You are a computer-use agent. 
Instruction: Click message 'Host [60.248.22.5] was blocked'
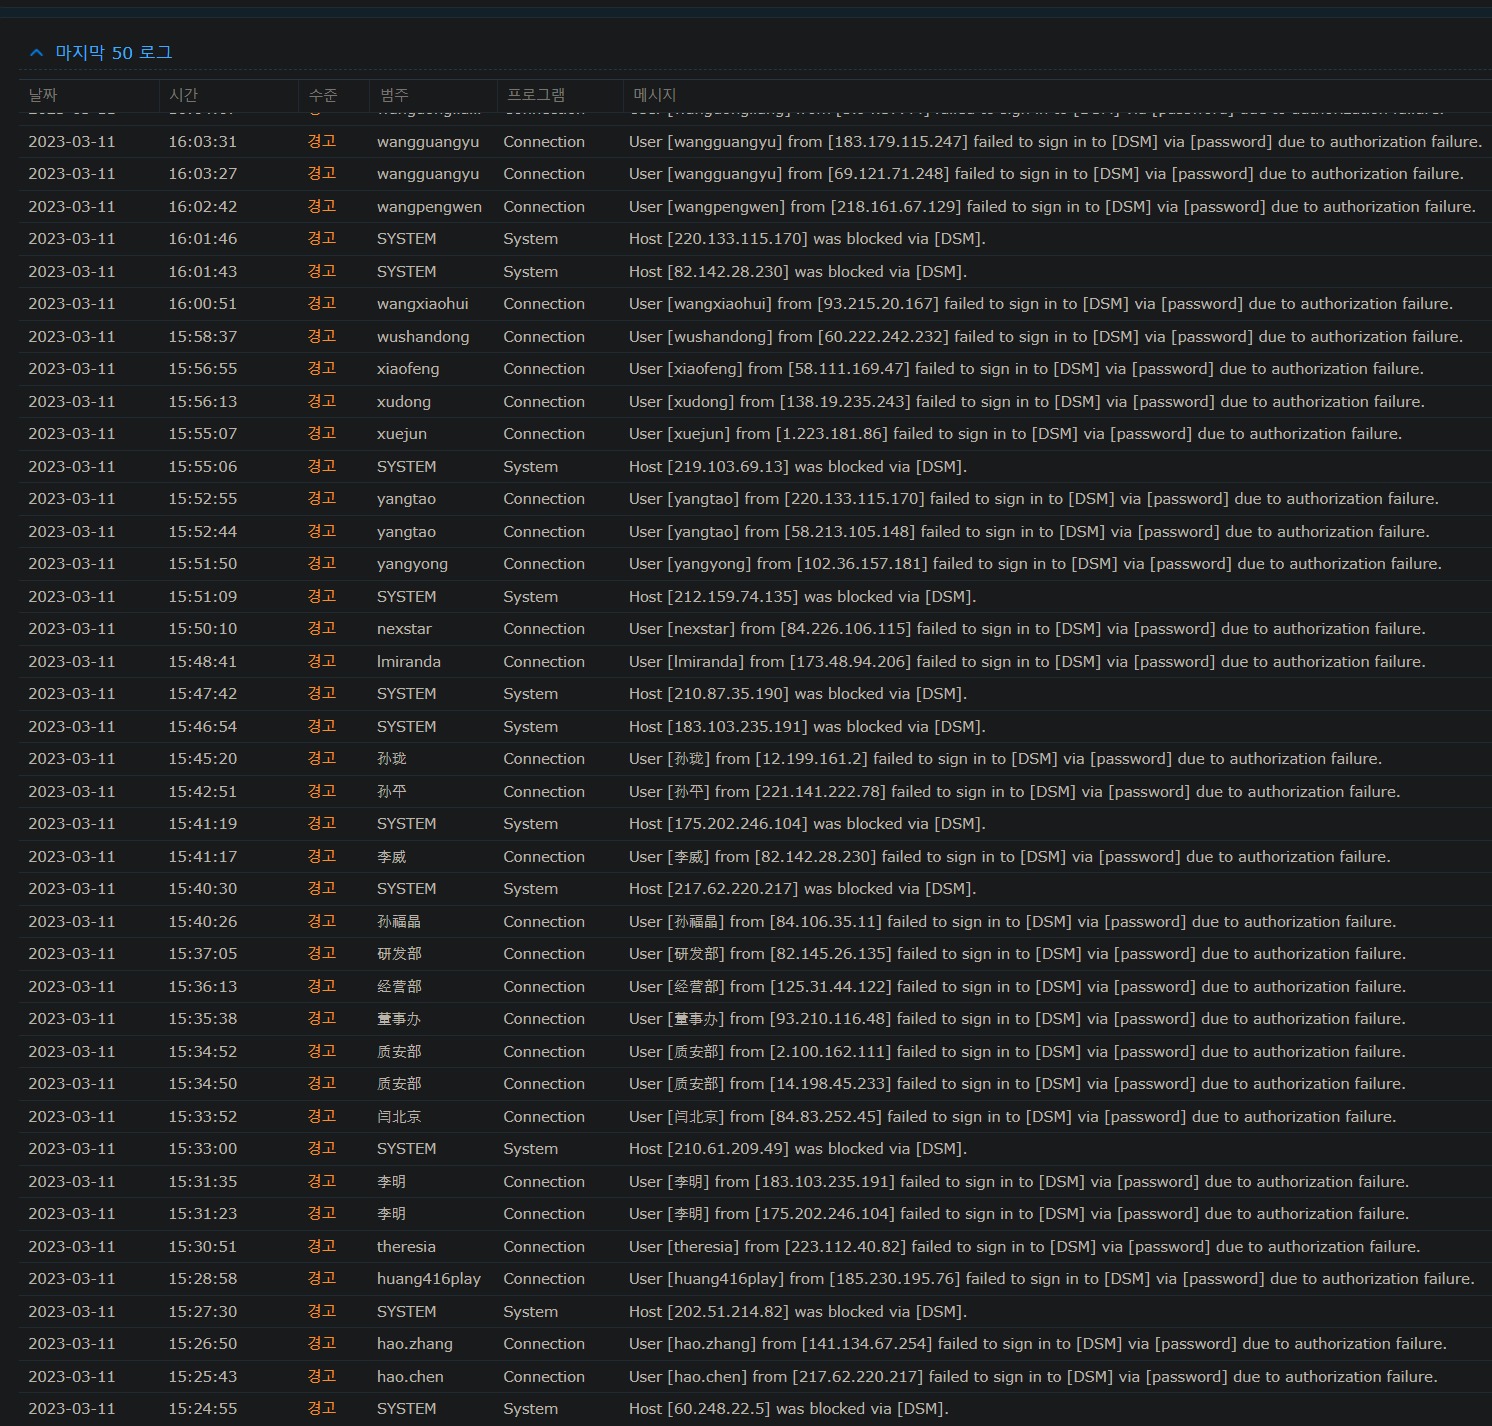(789, 1409)
